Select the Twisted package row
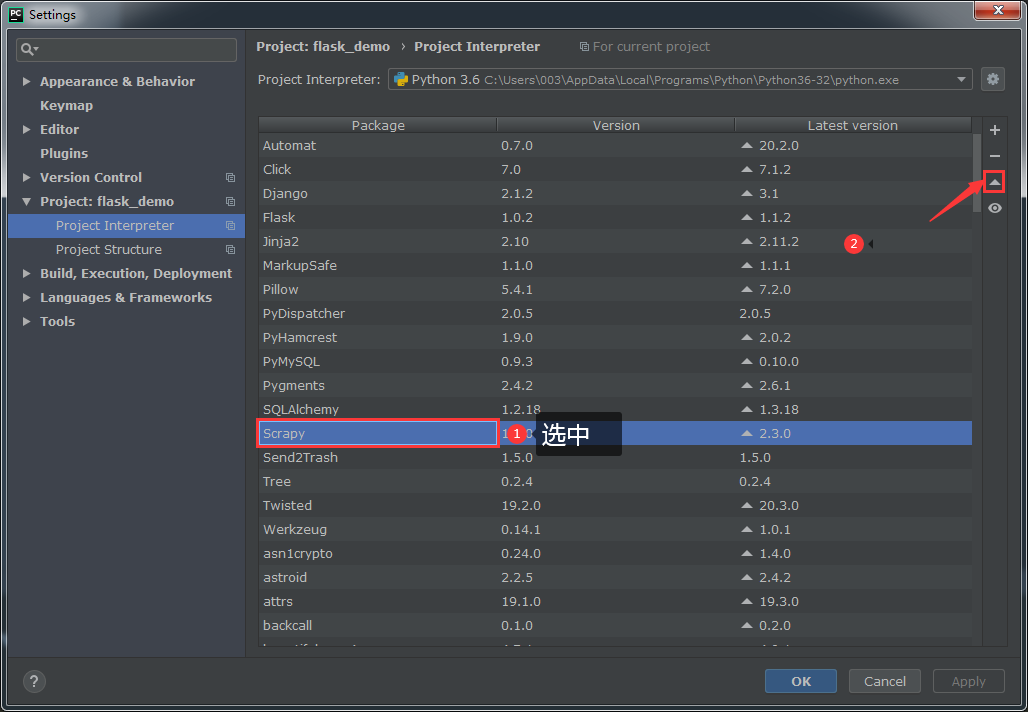Image resolution: width=1028 pixels, height=712 pixels. [x=616, y=505]
